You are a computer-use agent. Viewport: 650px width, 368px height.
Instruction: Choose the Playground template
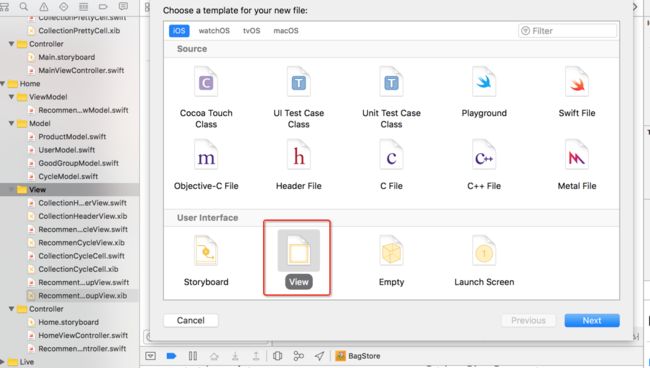484,92
